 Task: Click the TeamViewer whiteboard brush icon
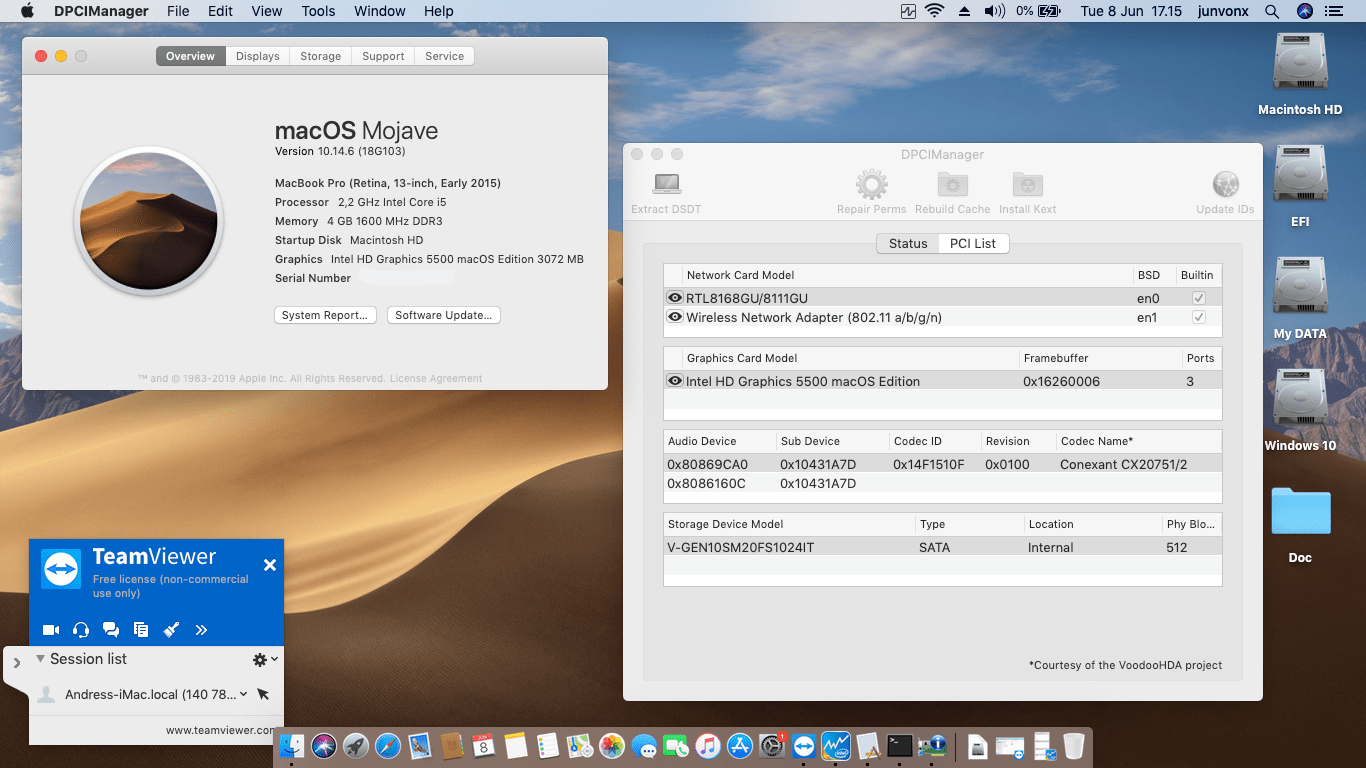171,630
